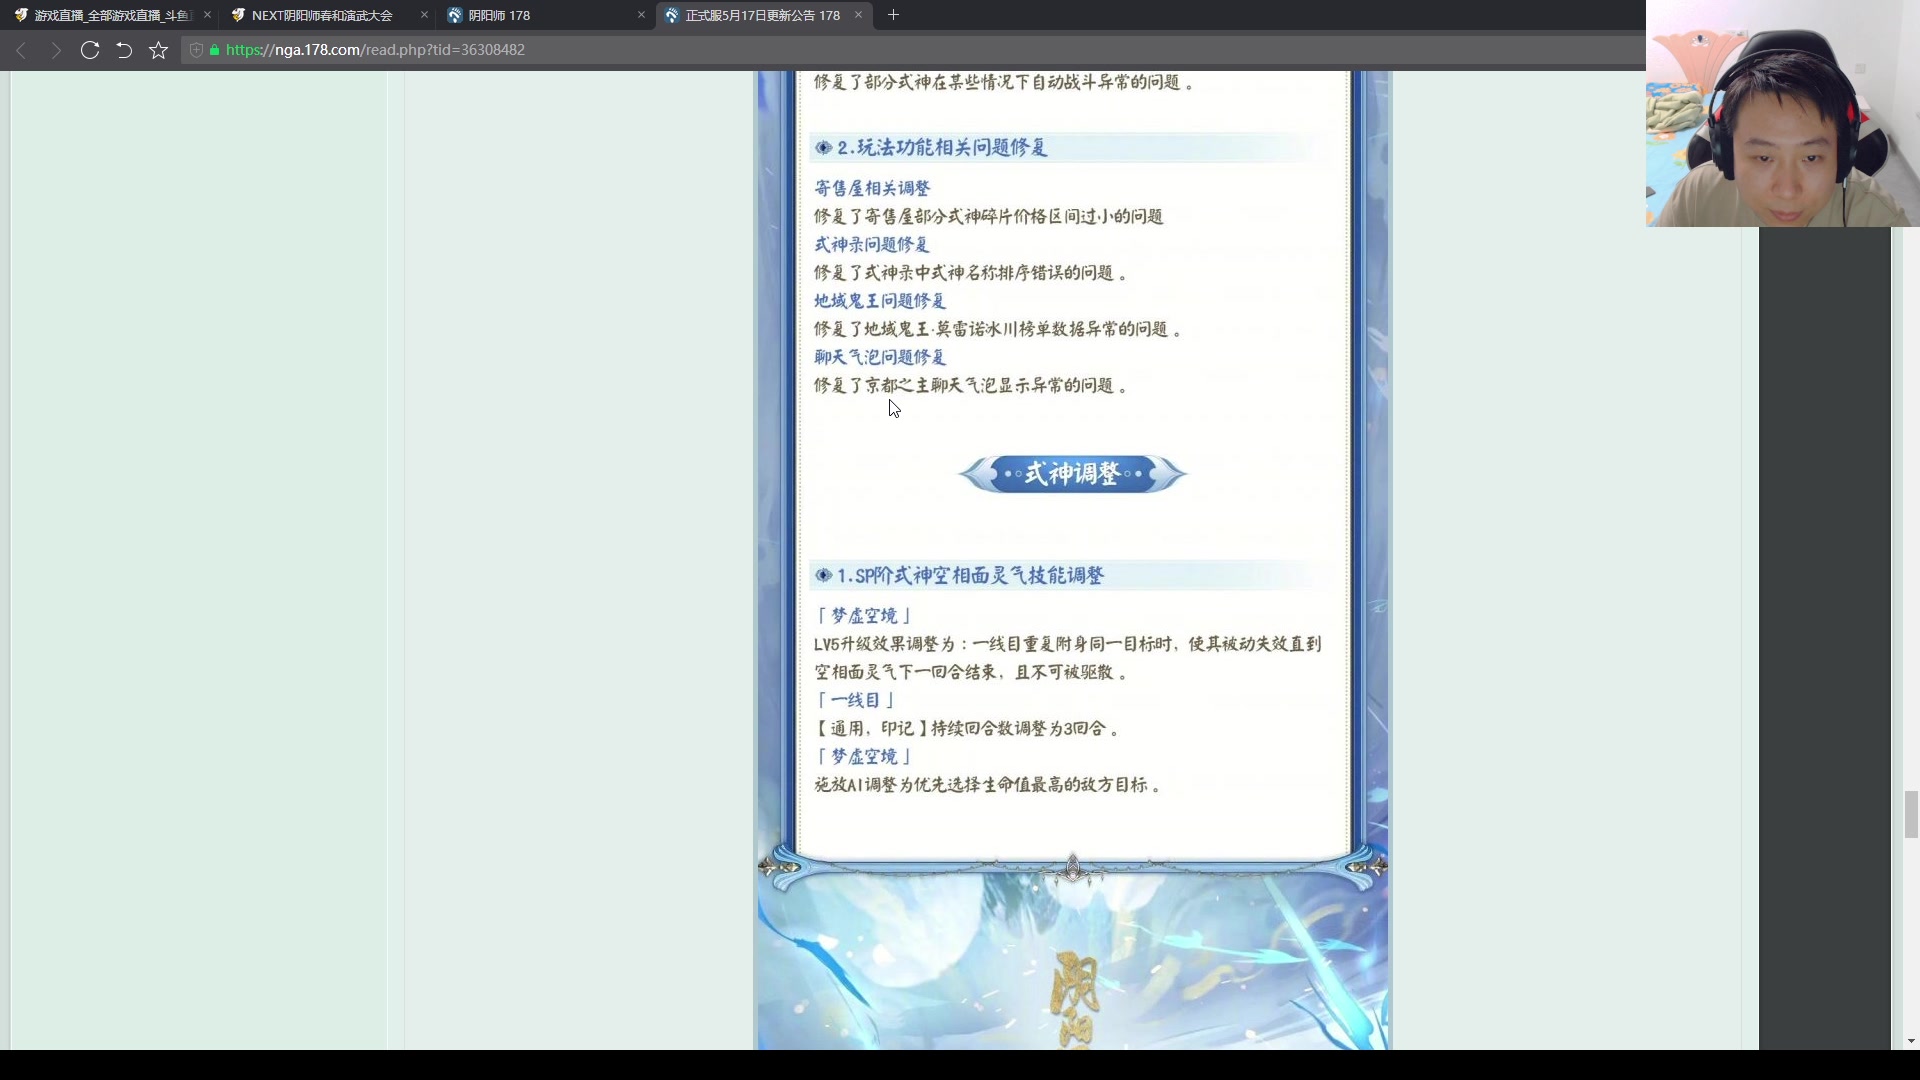Click the scrollbar down arrow

click(x=1909, y=1040)
